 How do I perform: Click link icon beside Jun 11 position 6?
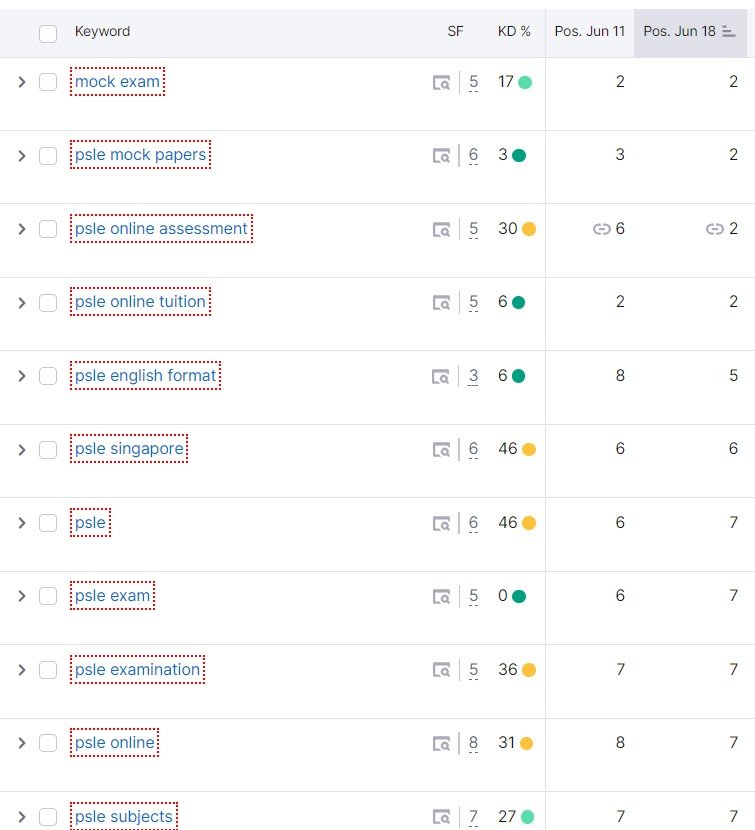pos(601,229)
